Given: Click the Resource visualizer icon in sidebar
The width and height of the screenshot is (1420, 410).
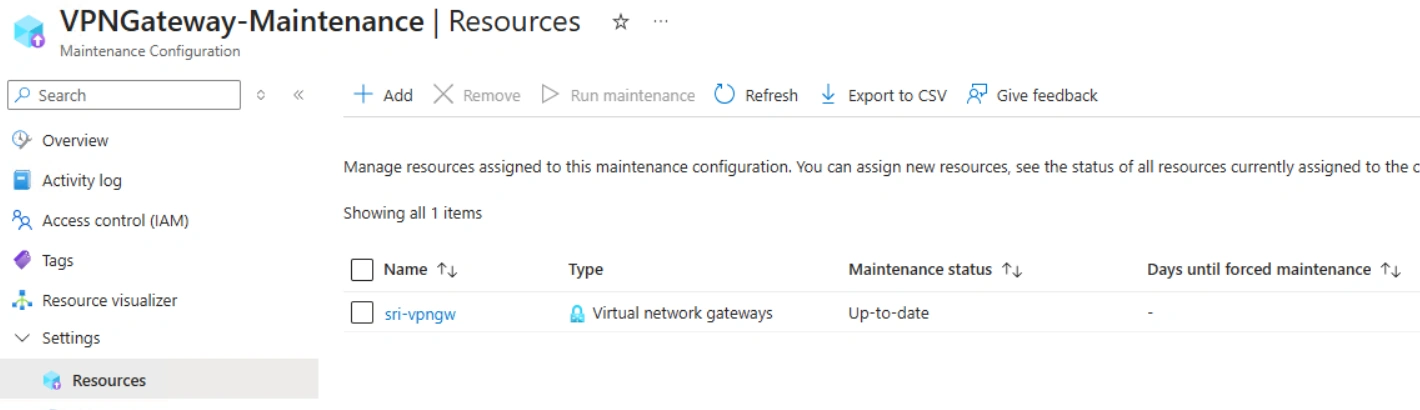Looking at the screenshot, I should coord(22,300).
